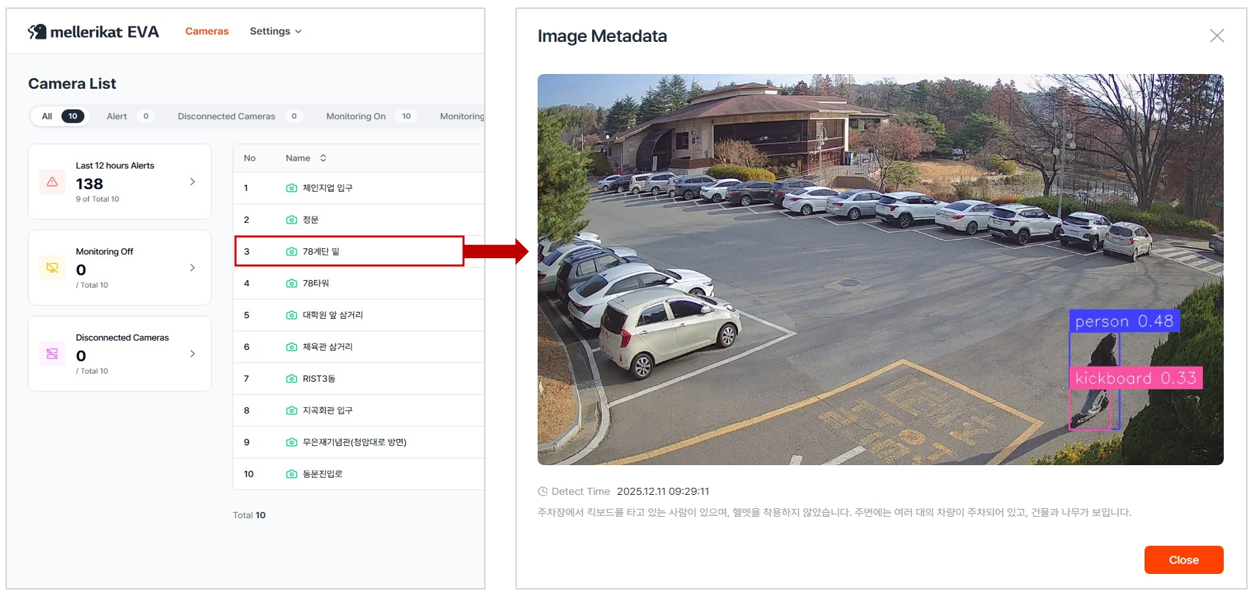Screen dimensions: 1253x597
Task: Expand the Monitoring Off card chevron
Action: (192, 268)
